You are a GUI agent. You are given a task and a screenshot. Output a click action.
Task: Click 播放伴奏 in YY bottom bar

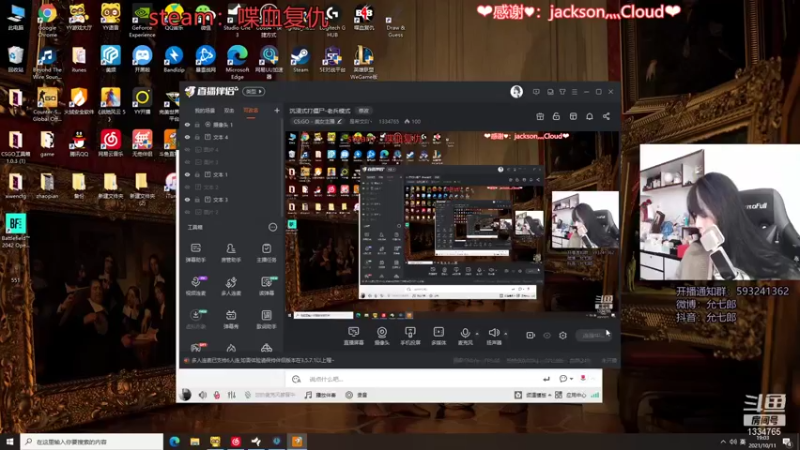point(321,395)
